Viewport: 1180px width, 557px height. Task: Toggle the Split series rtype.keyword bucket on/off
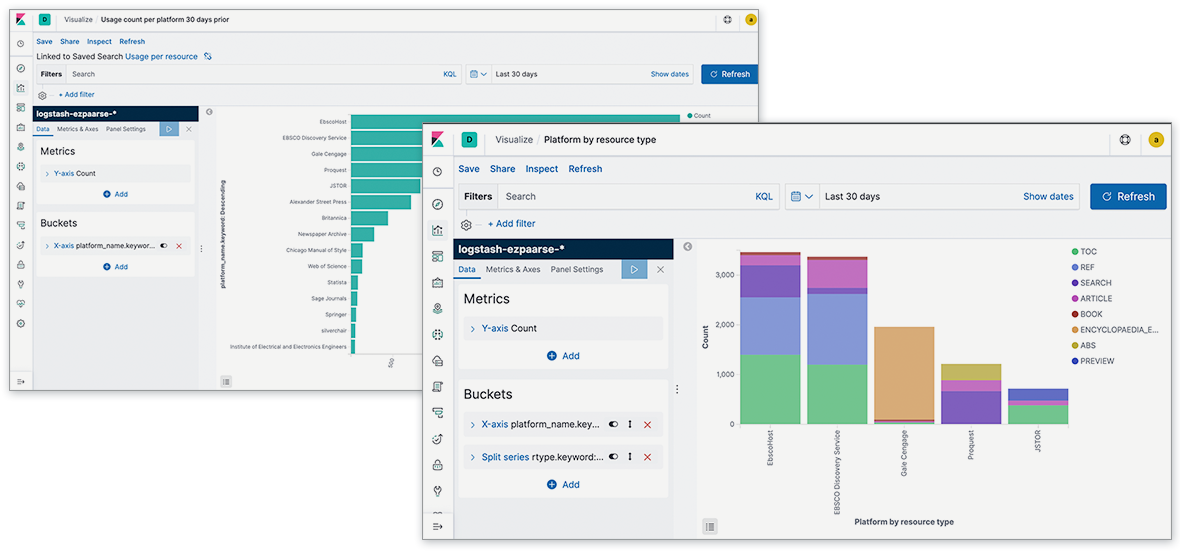coord(613,457)
